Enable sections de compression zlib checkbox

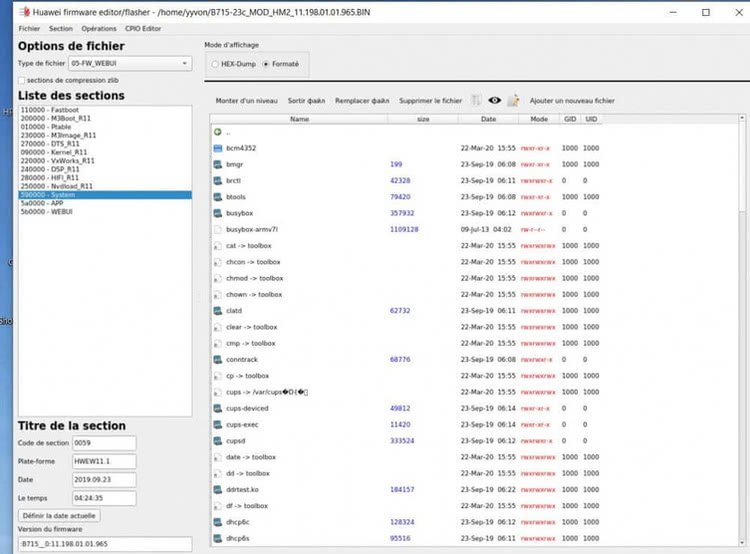[22, 79]
